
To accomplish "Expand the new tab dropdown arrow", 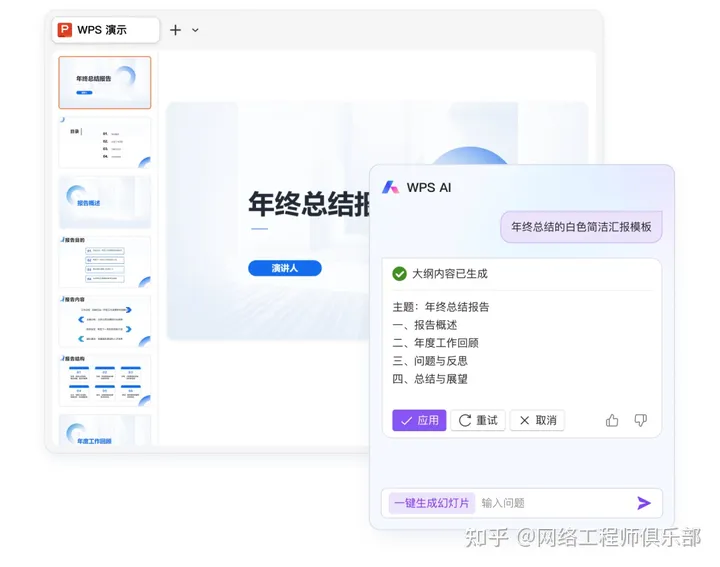I will [x=195, y=30].
